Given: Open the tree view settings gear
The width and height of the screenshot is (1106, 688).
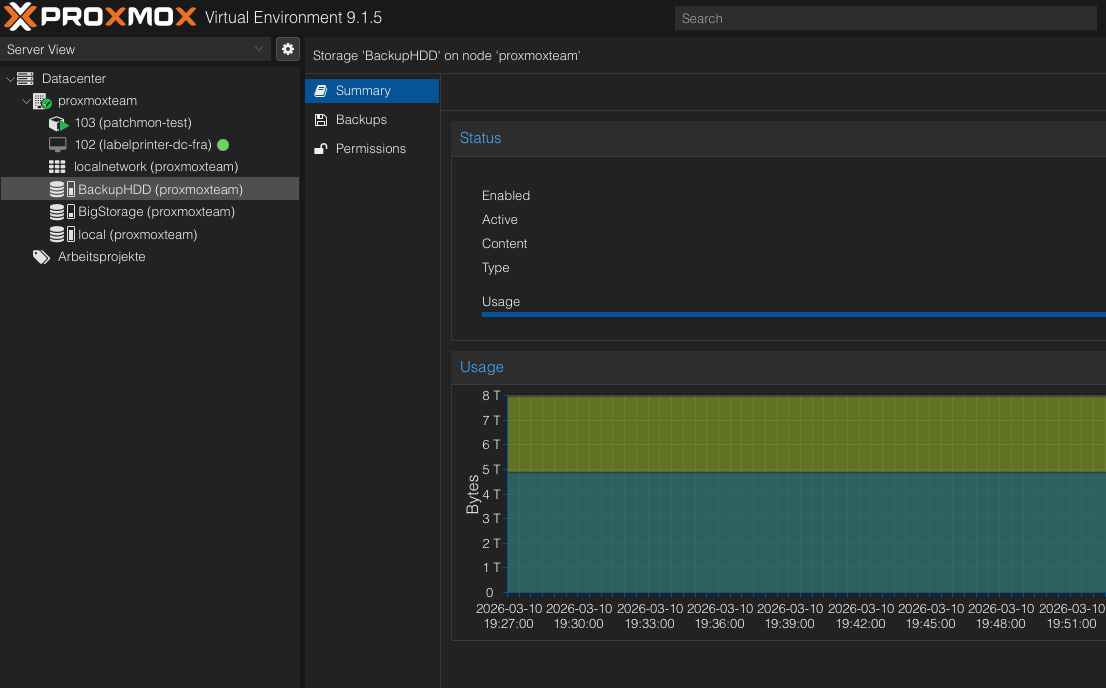Looking at the screenshot, I should point(288,49).
